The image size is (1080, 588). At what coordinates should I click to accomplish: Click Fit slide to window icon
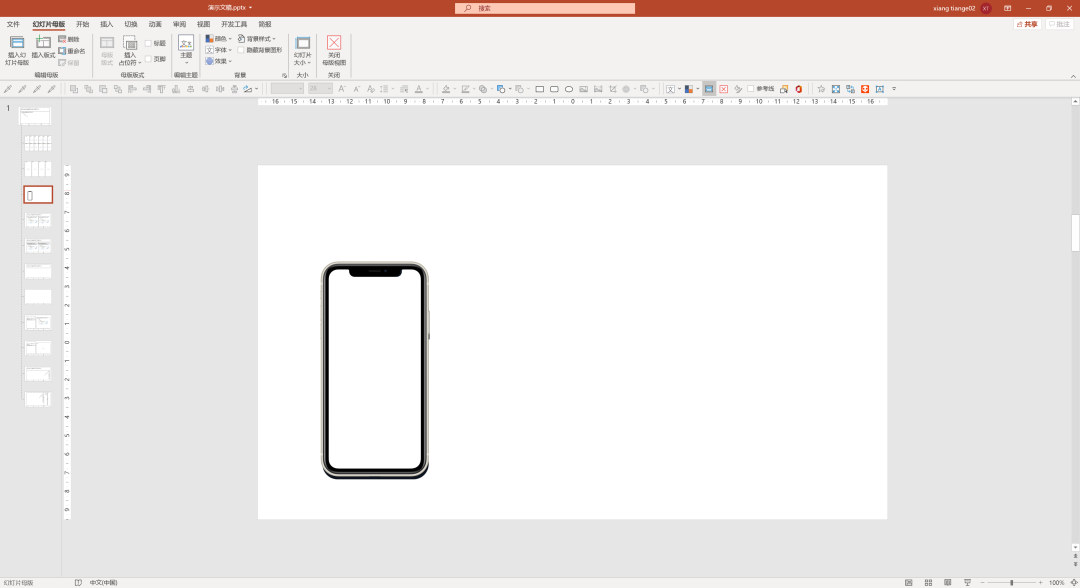[1073, 582]
